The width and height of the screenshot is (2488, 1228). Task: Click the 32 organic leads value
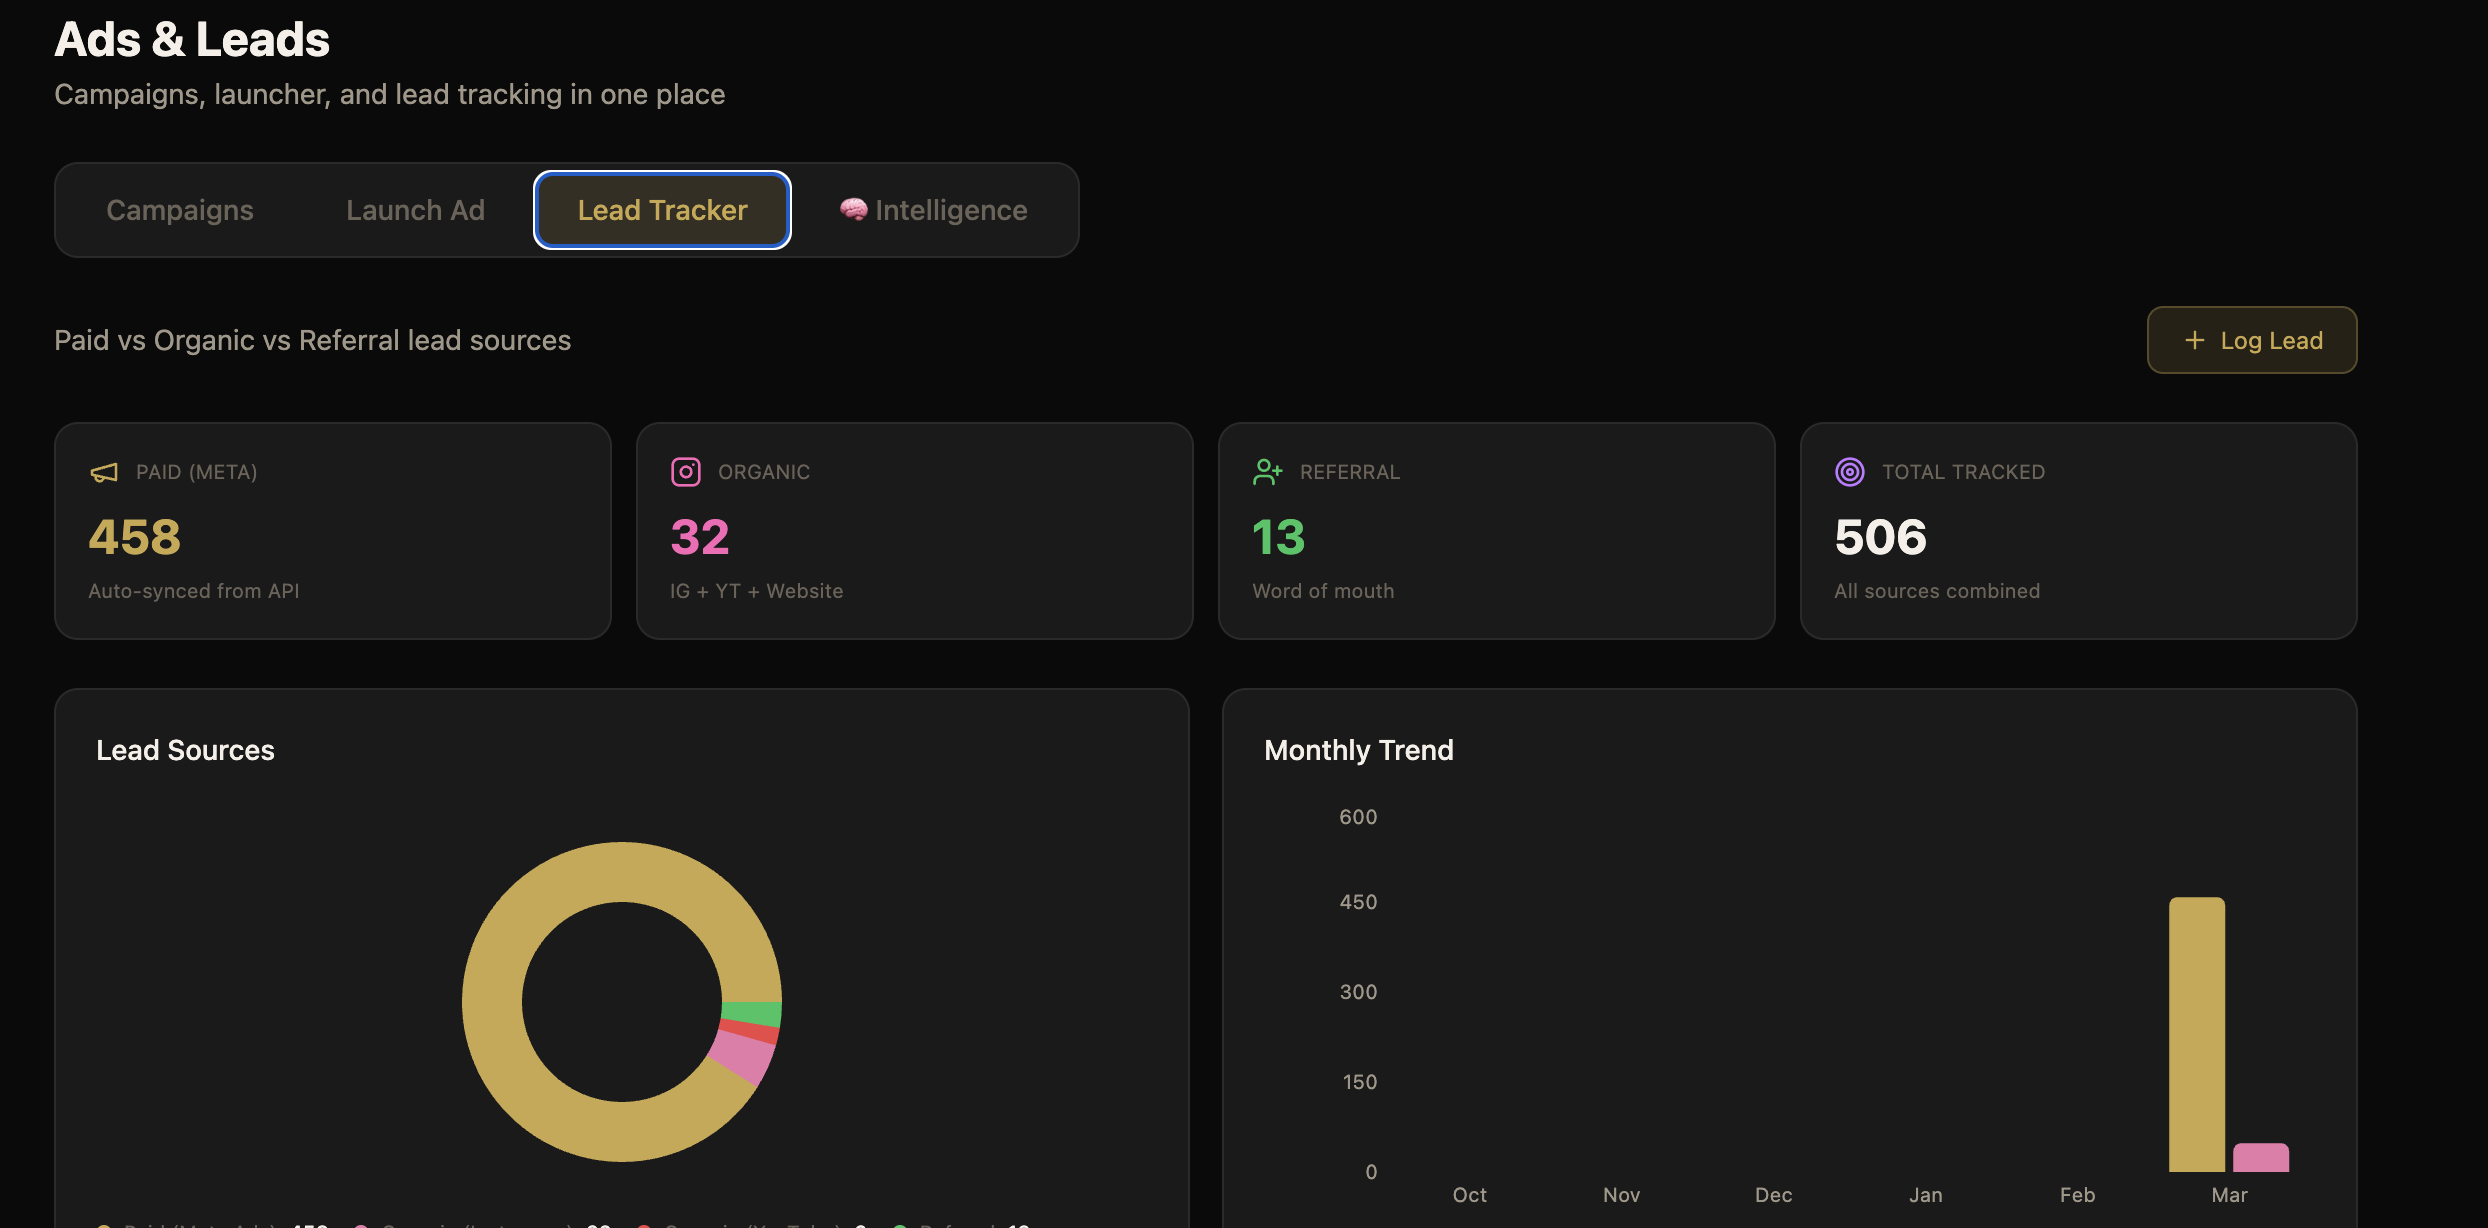700,537
